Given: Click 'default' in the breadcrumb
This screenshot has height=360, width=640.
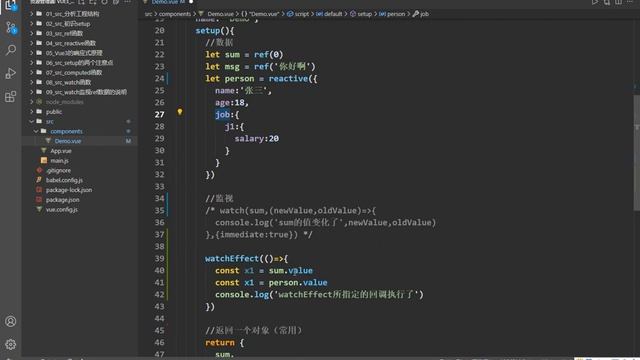Looking at the screenshot, I should coord(333,14).
